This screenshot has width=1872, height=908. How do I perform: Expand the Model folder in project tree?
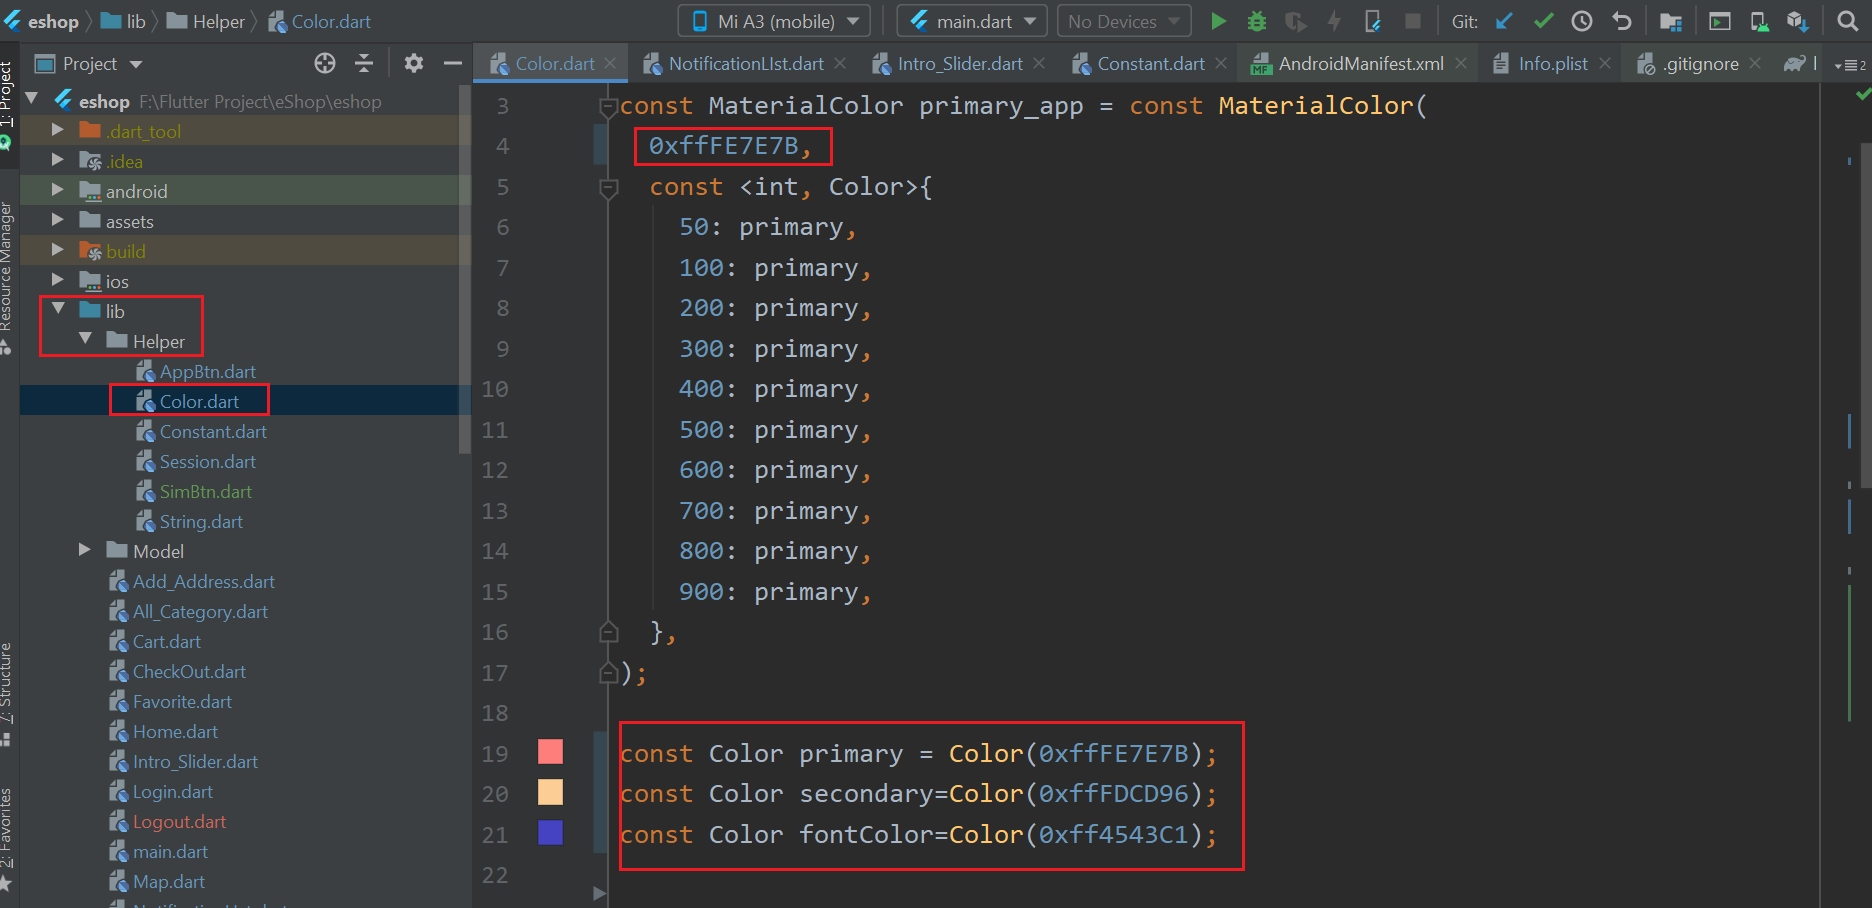click(85, 550)
